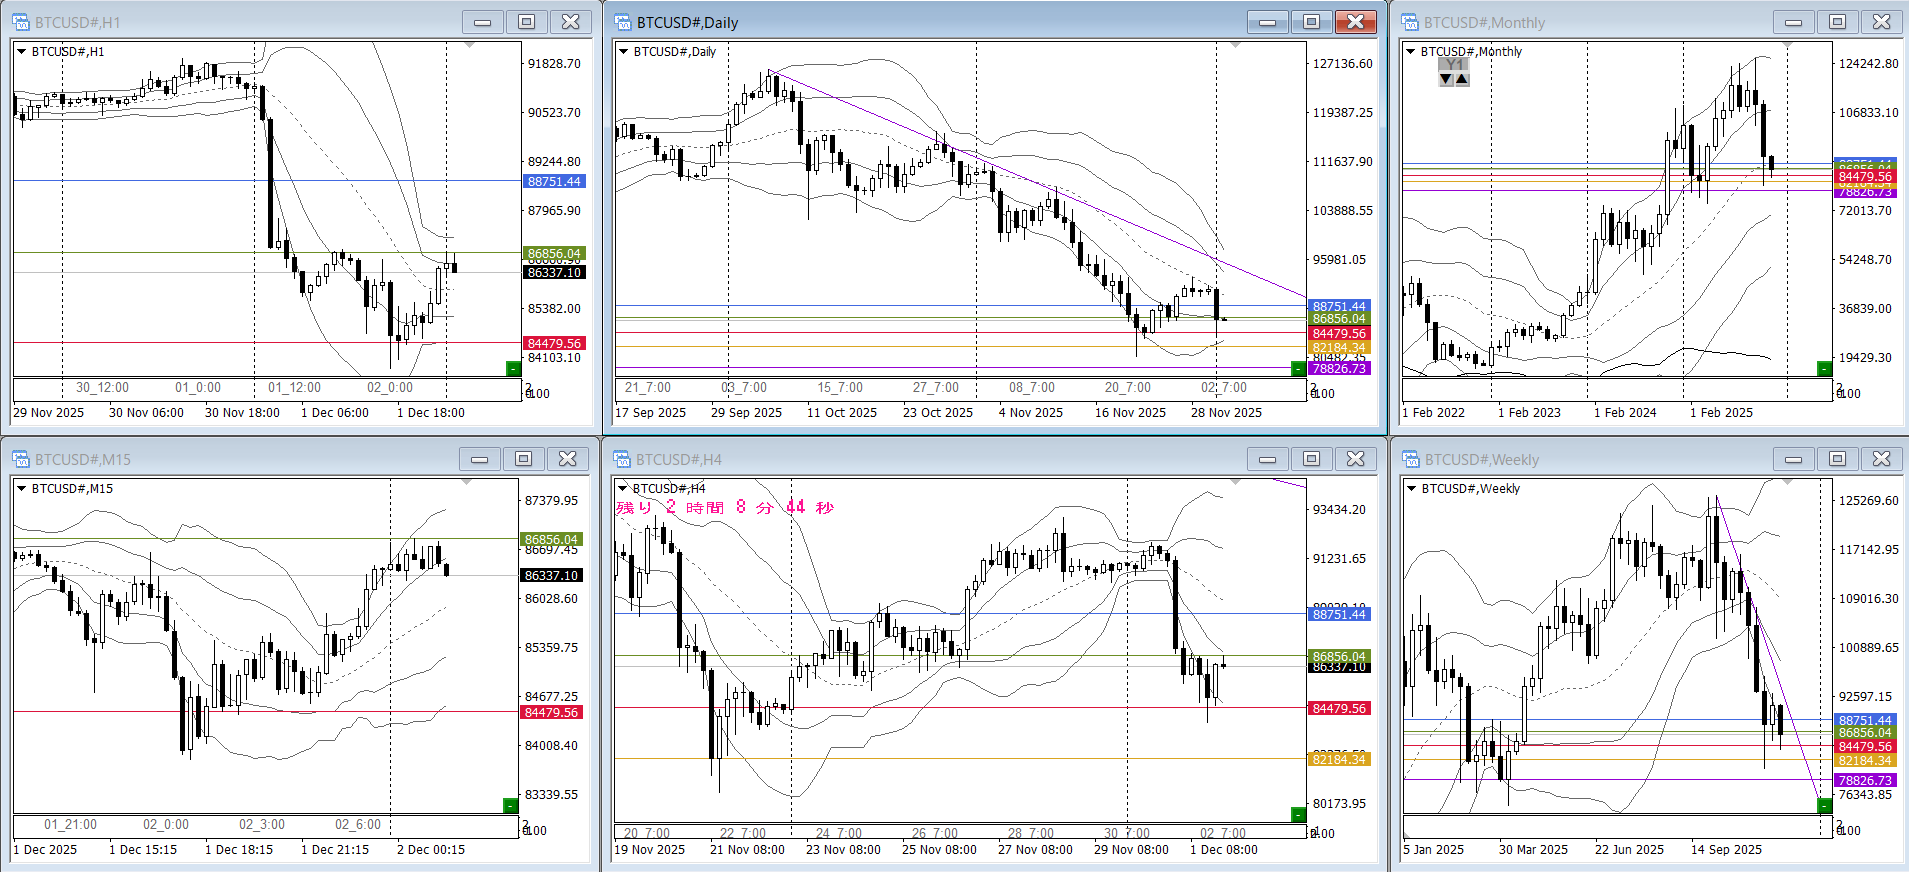This screenshot has width=1909, height=872.
Task: Click the BTCUSD#,Monthly window title icon
Action: pos(1411,22)
